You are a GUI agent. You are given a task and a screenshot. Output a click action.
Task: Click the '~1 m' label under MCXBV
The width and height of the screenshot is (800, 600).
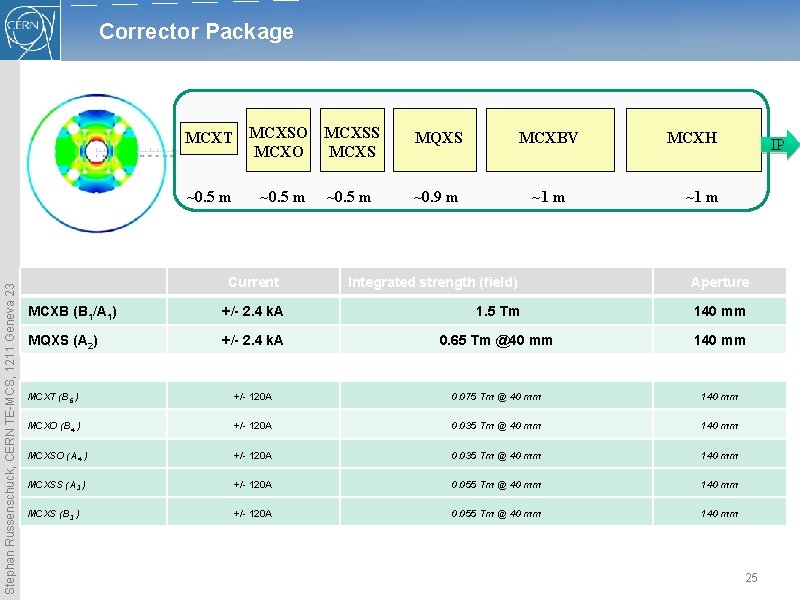pyautogui.click(x=548, y=197)
